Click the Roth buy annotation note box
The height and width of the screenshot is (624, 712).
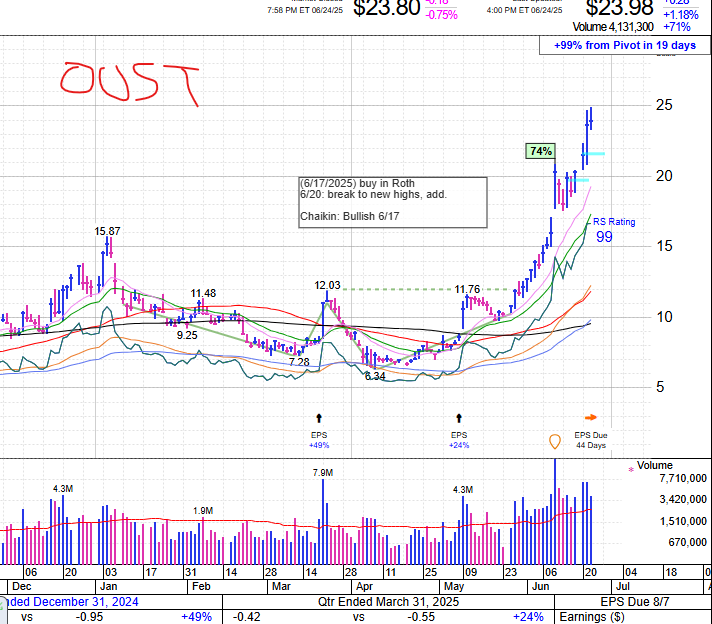[x=393, y=202]
